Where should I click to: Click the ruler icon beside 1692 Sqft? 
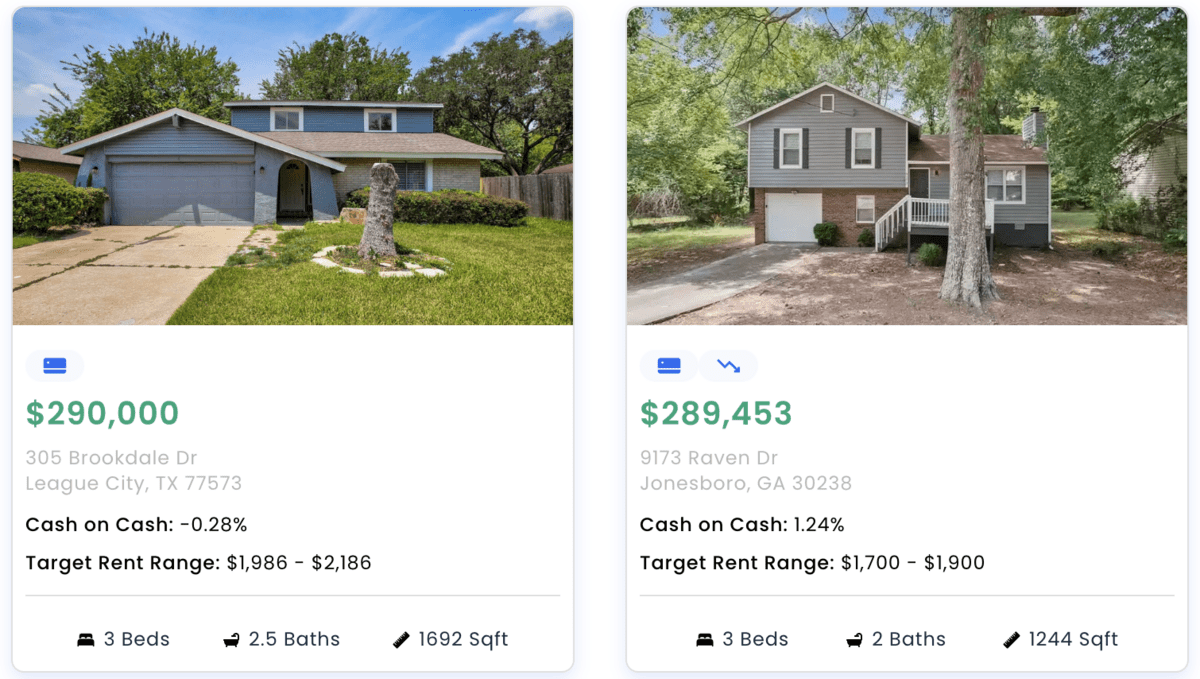pos(402,640)
